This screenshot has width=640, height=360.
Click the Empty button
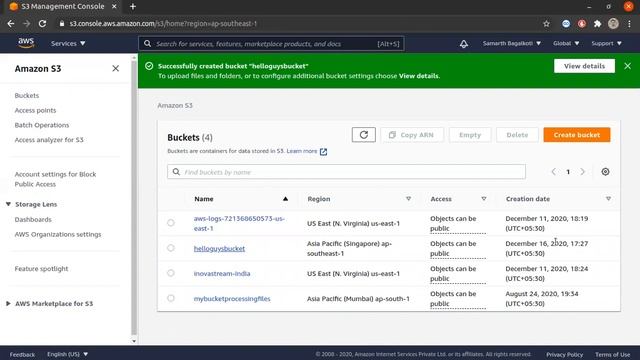(x=470, y=135)
